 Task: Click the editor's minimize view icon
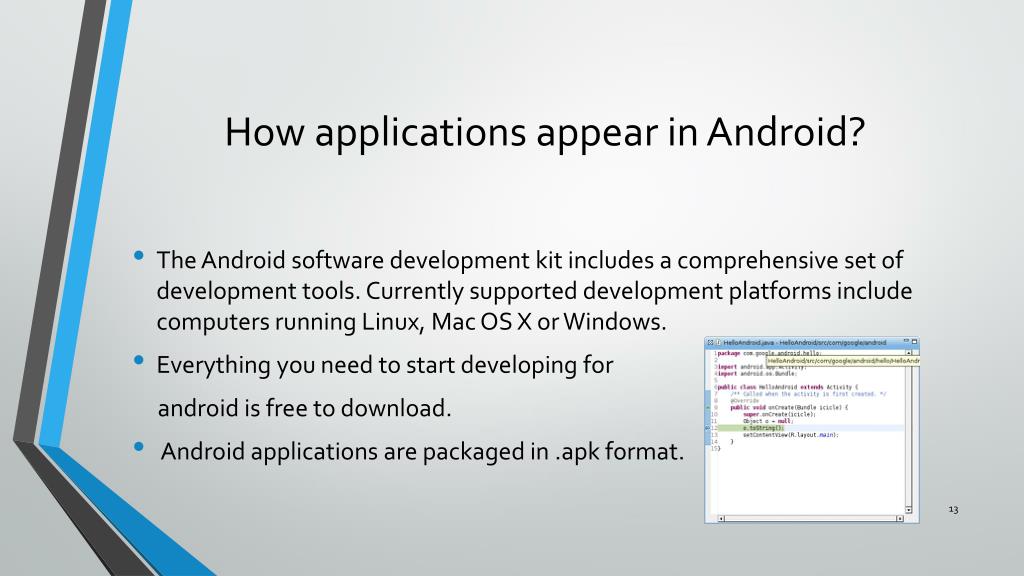(906, 341)
